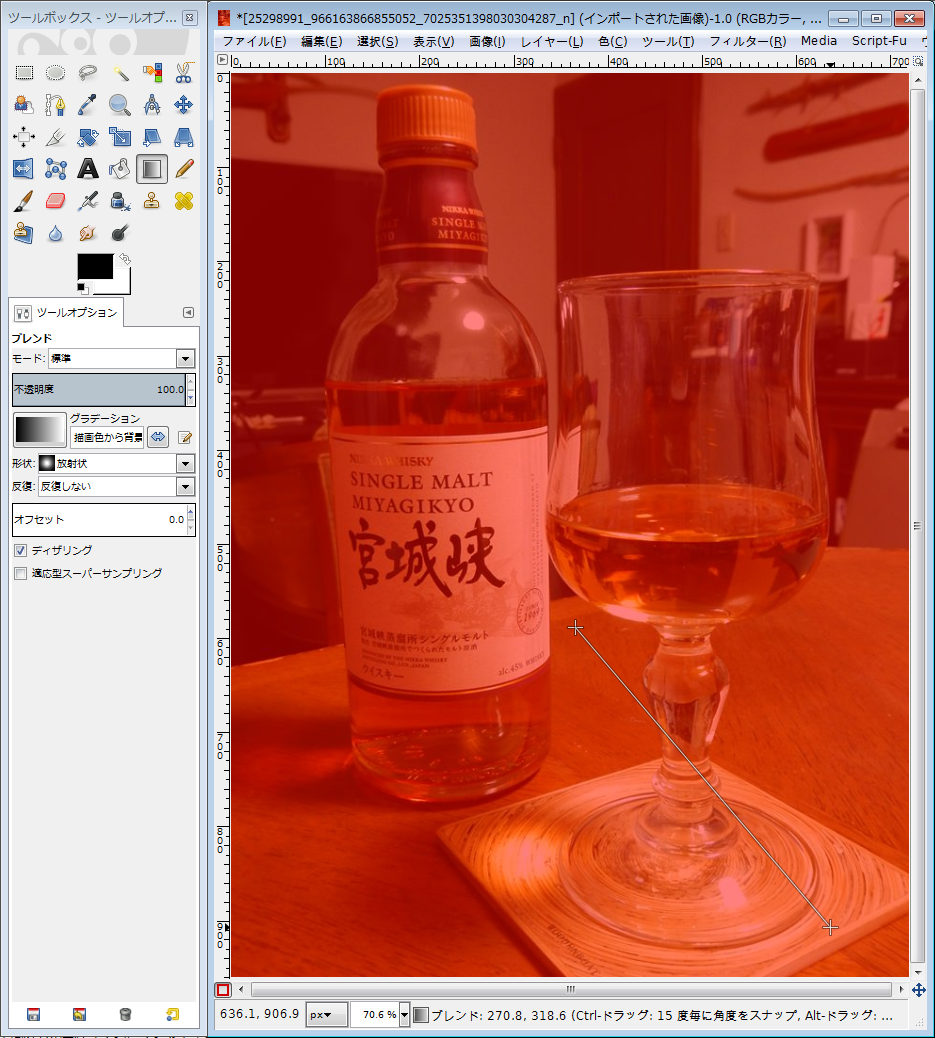Select the yellow Heal bandage tool
Viewport: 935px width, 1038px height.
point(184,201)
